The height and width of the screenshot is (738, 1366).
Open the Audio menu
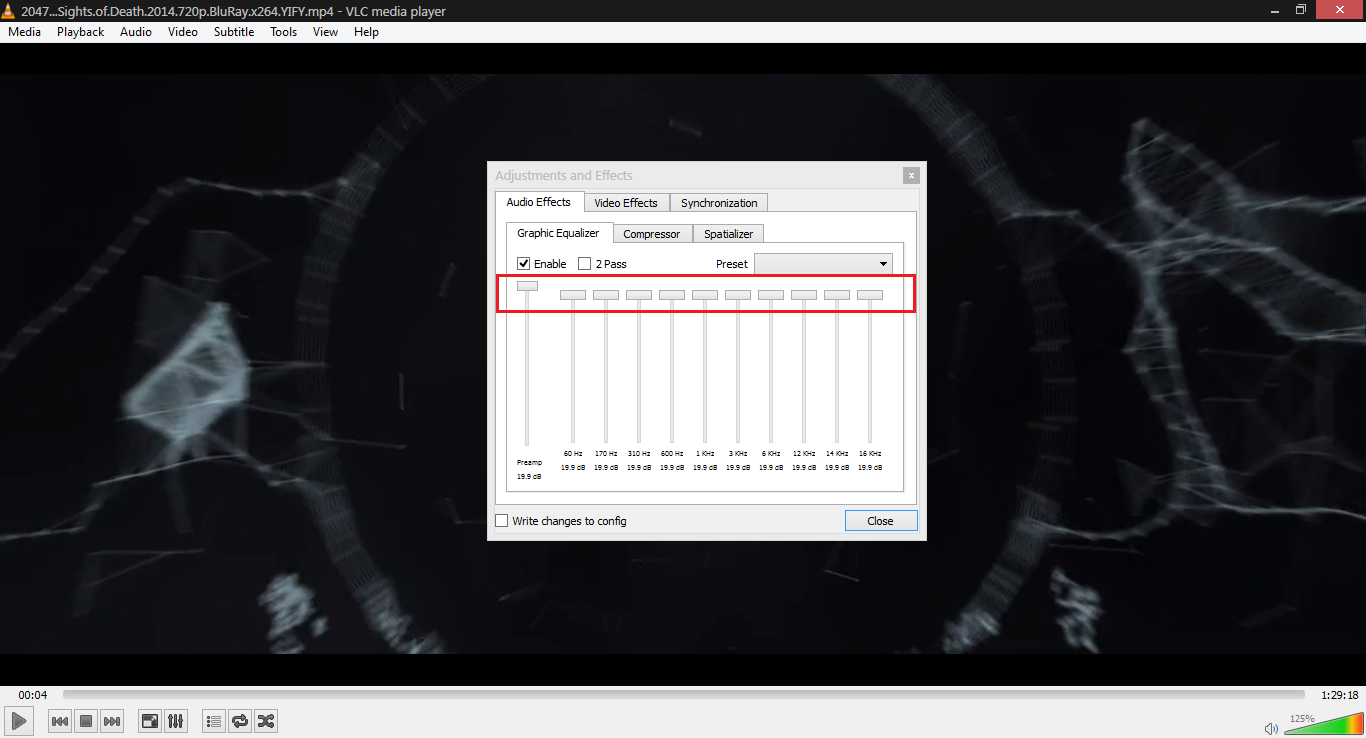coord(135,31)
